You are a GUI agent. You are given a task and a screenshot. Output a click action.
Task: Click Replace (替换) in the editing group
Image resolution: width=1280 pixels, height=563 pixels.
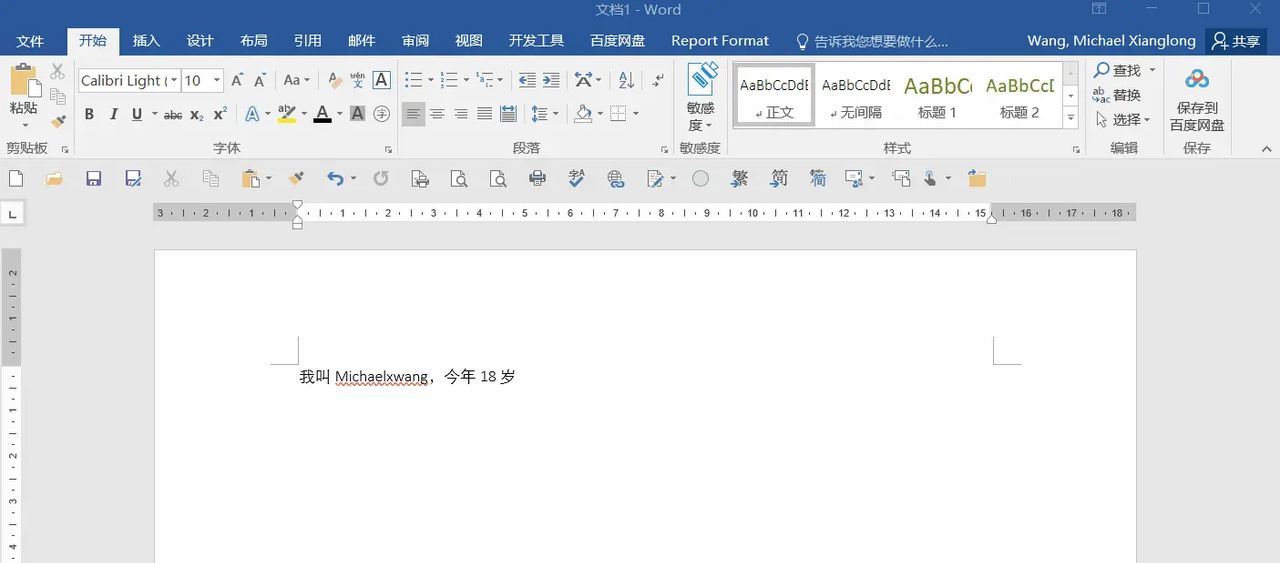[x=1117, y=95]
